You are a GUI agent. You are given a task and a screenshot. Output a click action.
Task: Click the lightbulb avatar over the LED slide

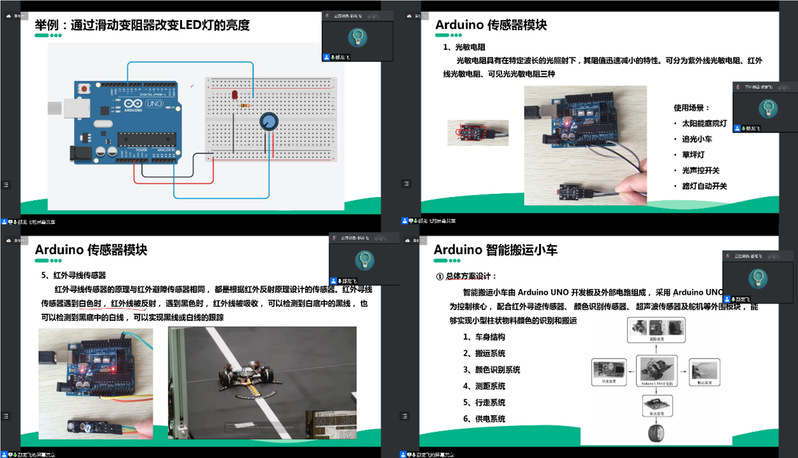[x=357, y=37]
